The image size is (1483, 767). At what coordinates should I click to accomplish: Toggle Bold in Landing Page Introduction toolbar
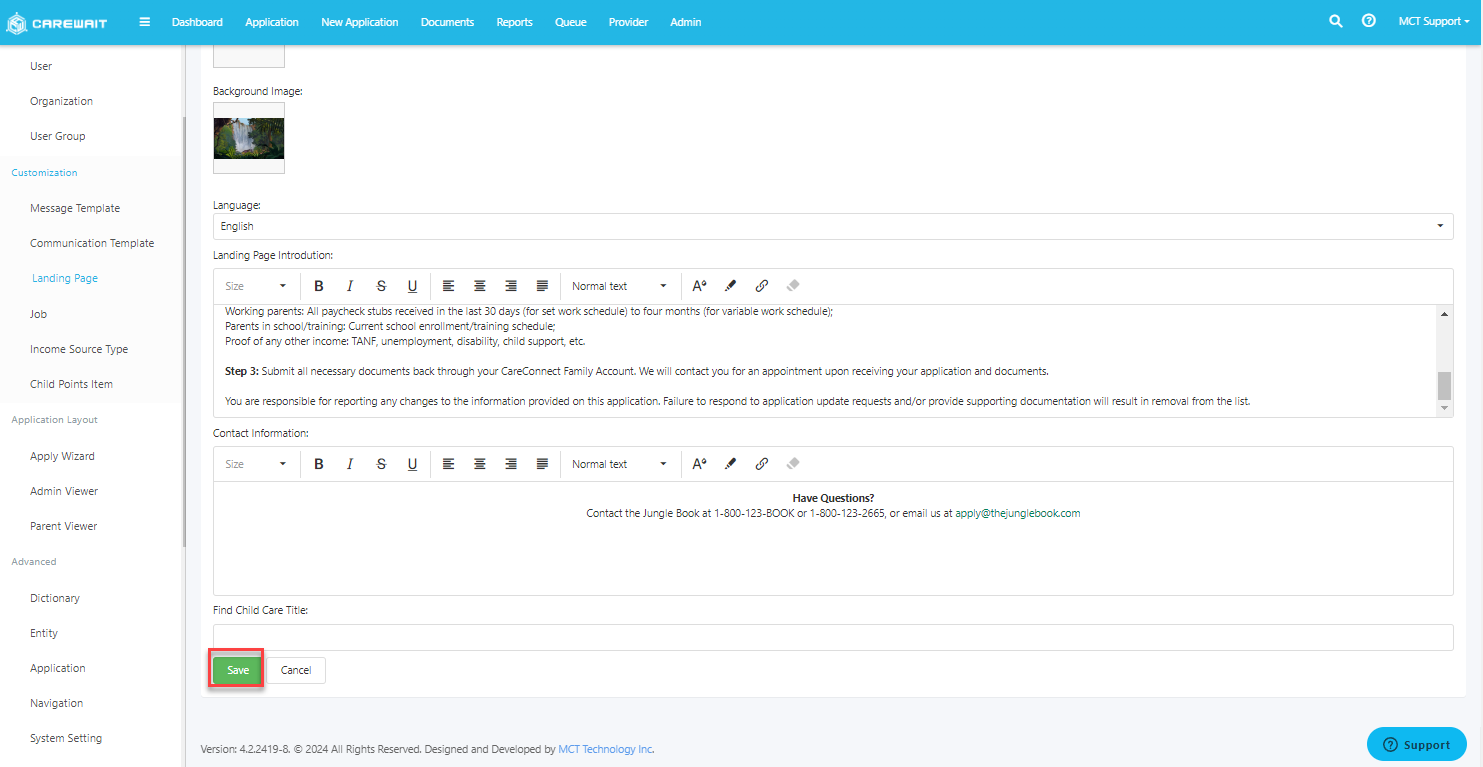pos(319,286)
